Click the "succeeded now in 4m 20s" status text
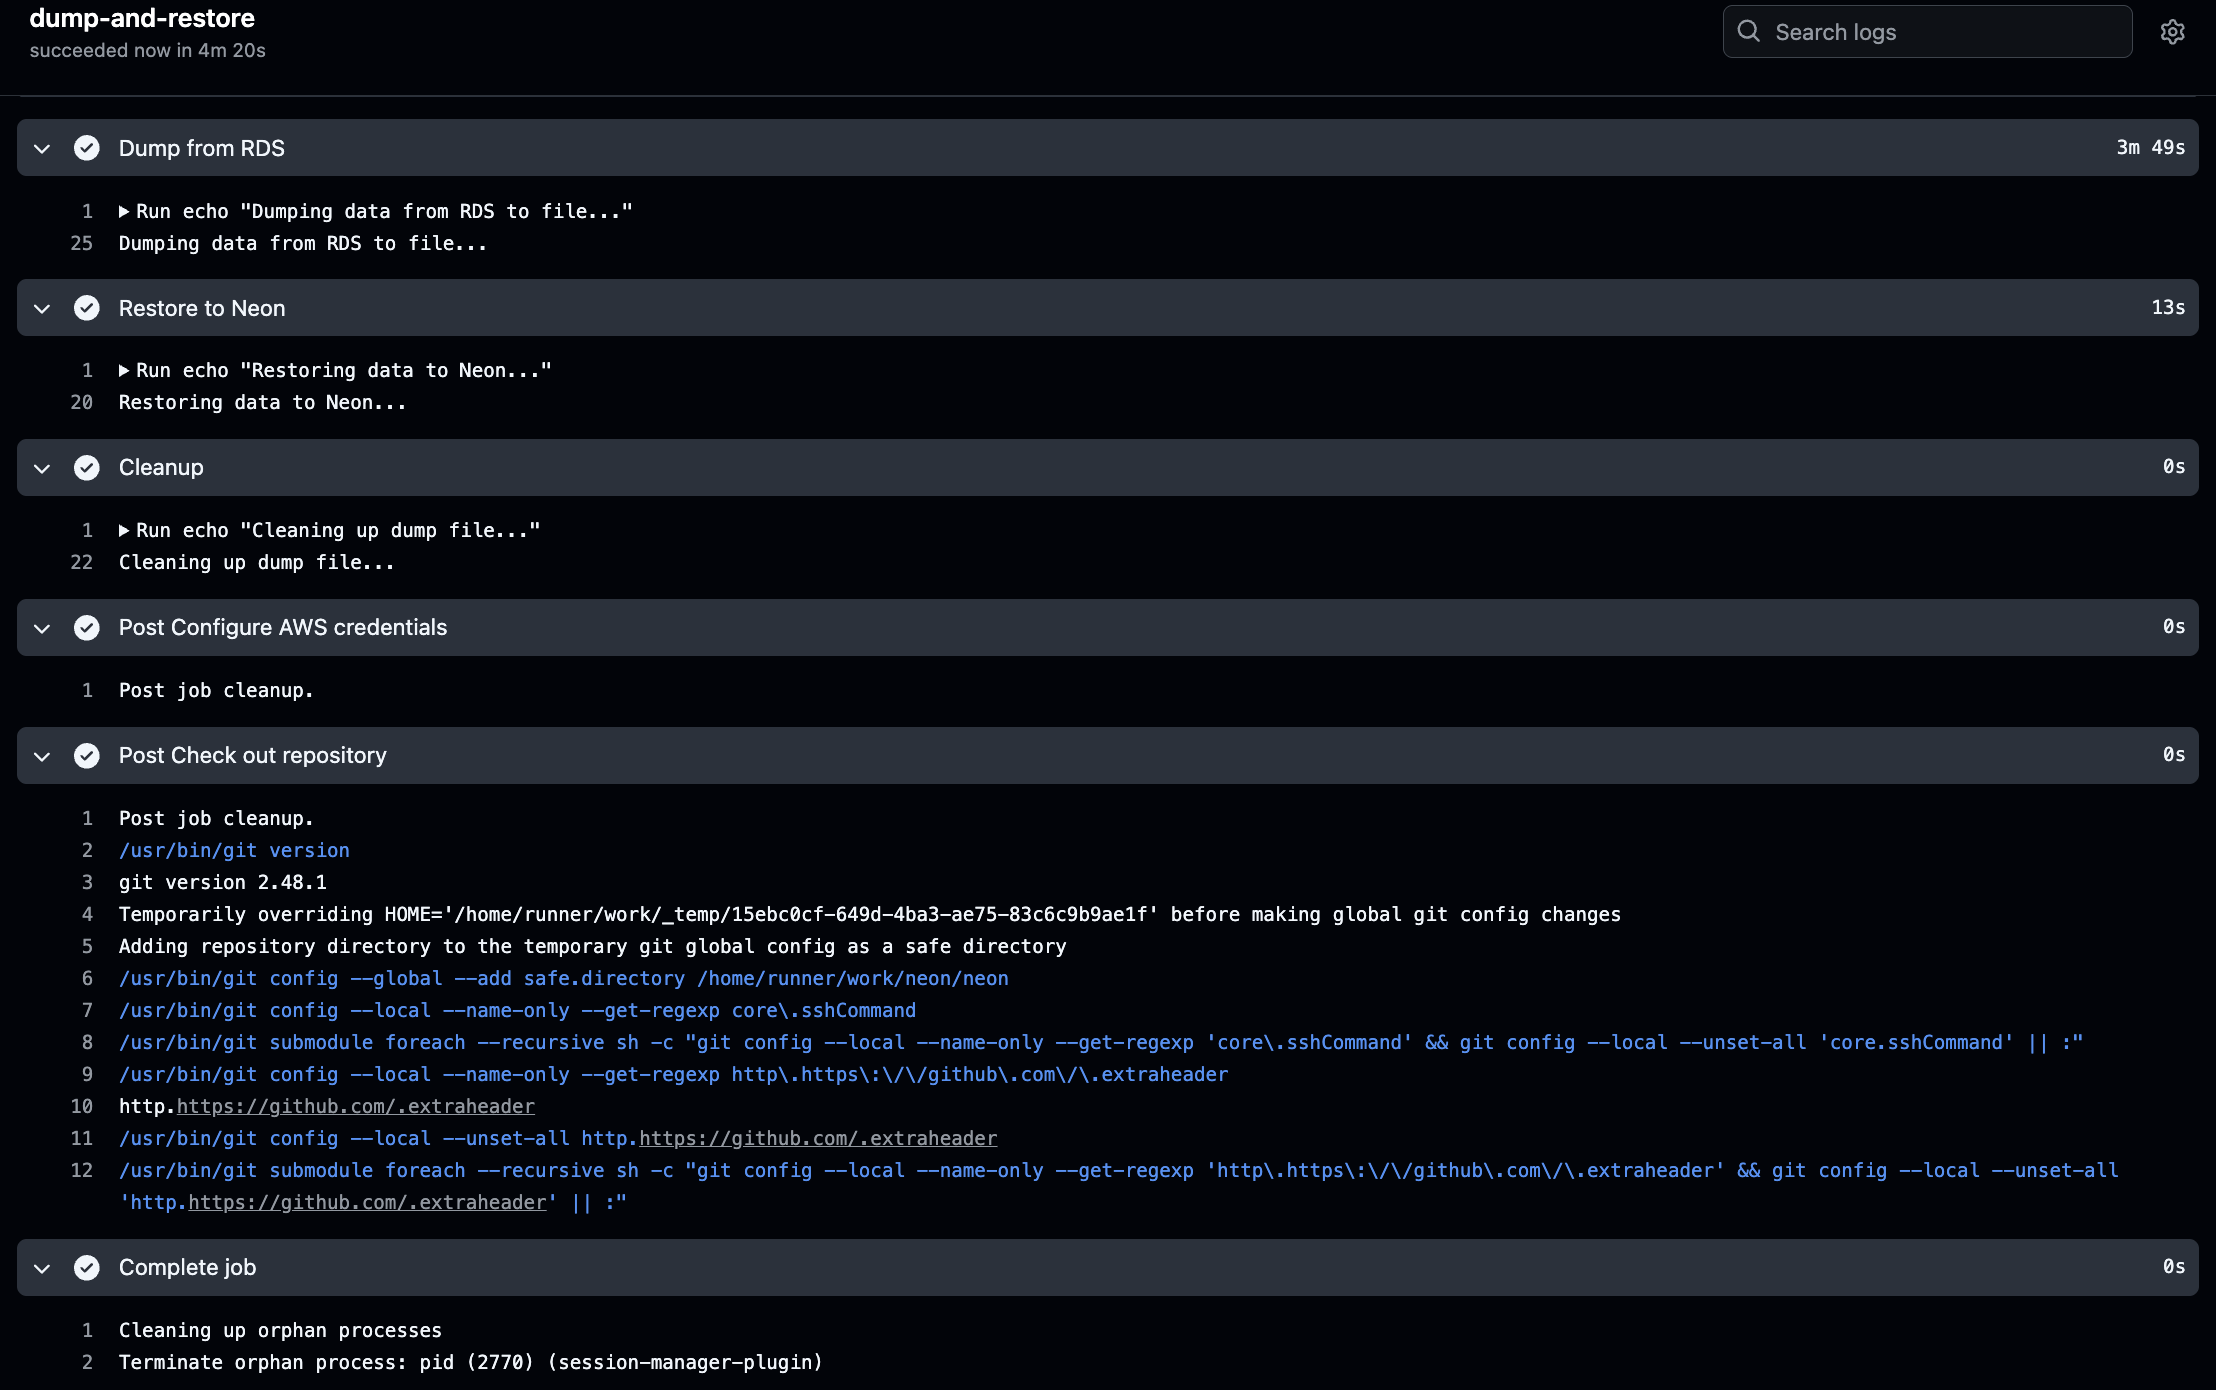Screen dimensions: 2216x1390 coord(147,50)
